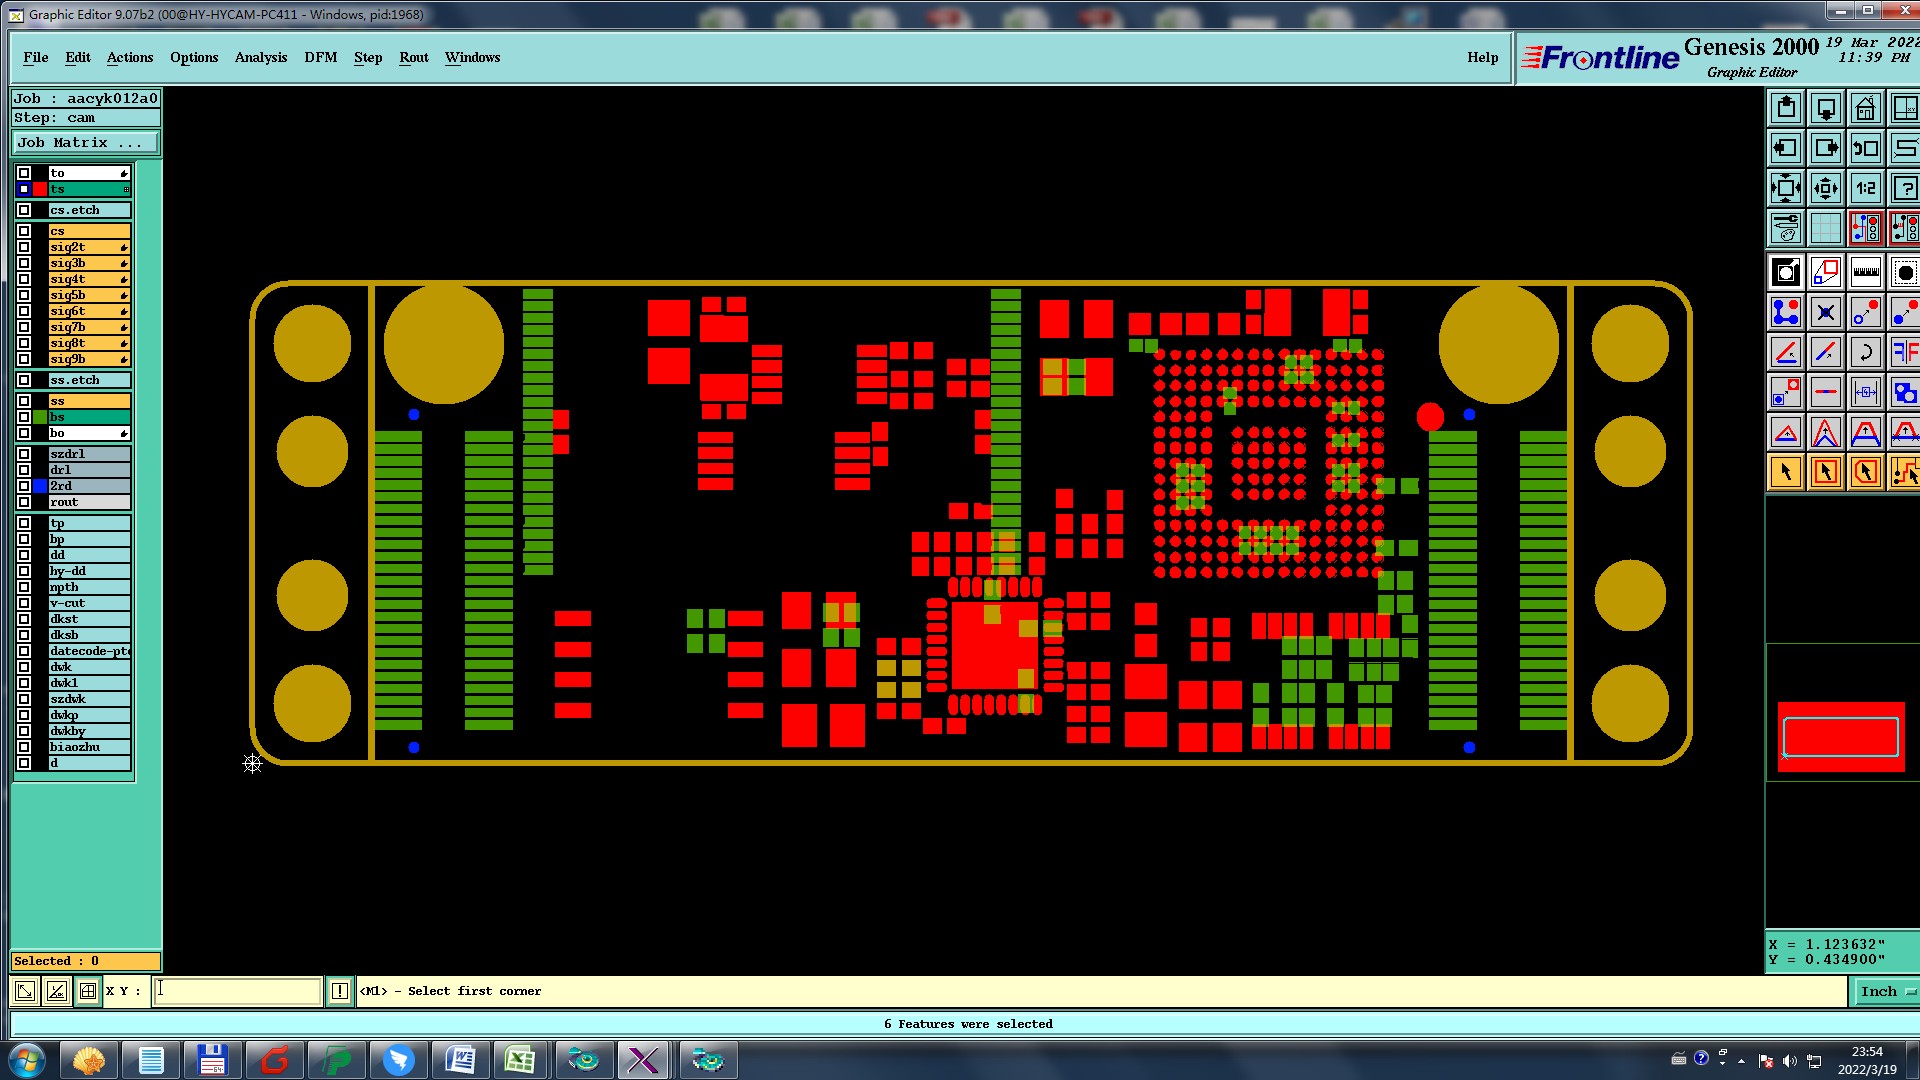1920x1080 pixels.
Task: Open the DFM menu
Action: 320,57
